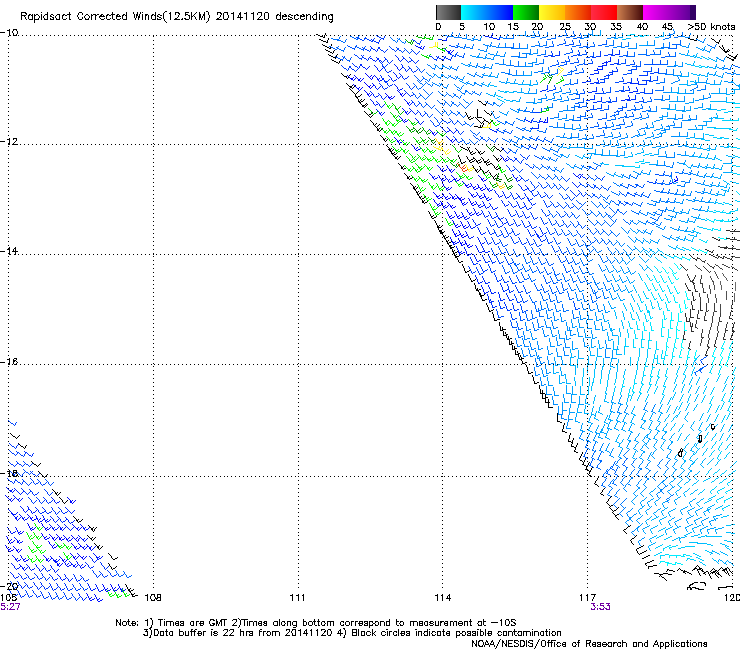The image size is (740, 650).
Task: Click the '>50 knots' legend label
Action: click(711, 27)
